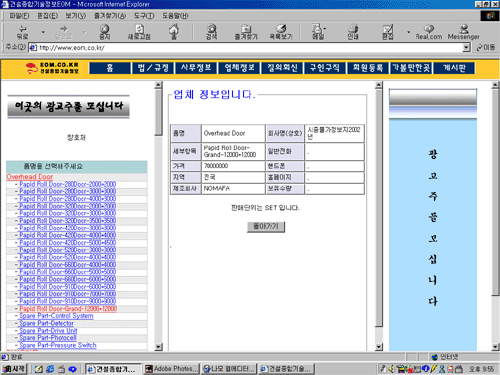500x375 pixels.
Task: Open the Overhead Door category link
Action: (x=30, y=177)
